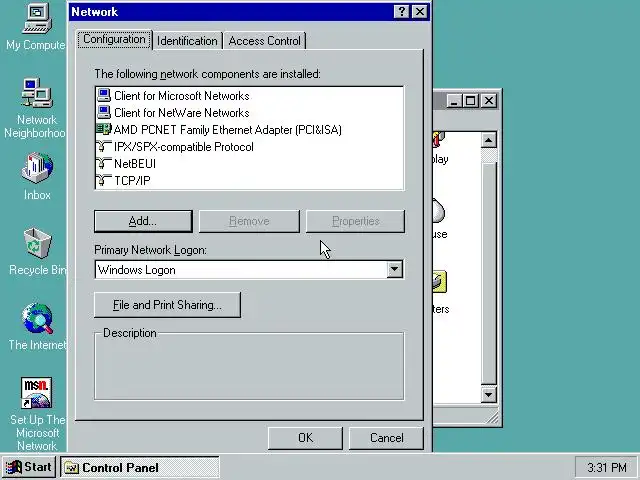Open the Primary Network Logon dropdown arrow
The width and height of the screenshot is (640, 480).
pyautogui.click(x=395, y=269)
